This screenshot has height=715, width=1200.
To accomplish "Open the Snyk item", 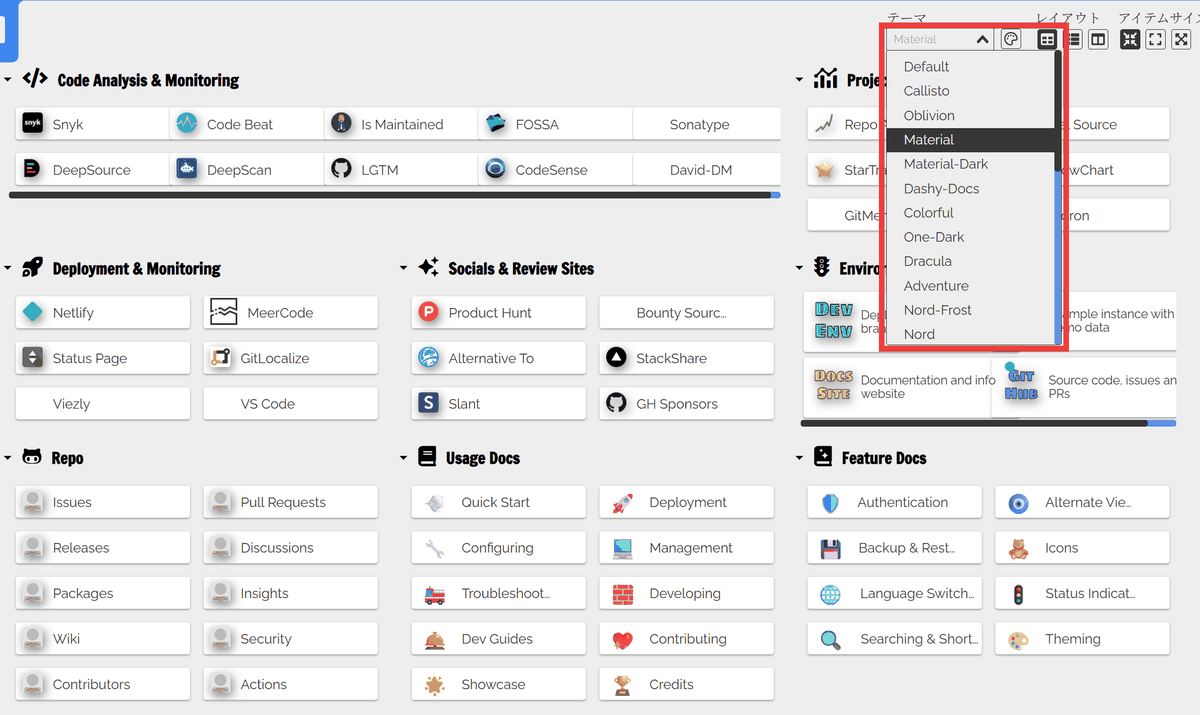I will (x=93, y=125).
